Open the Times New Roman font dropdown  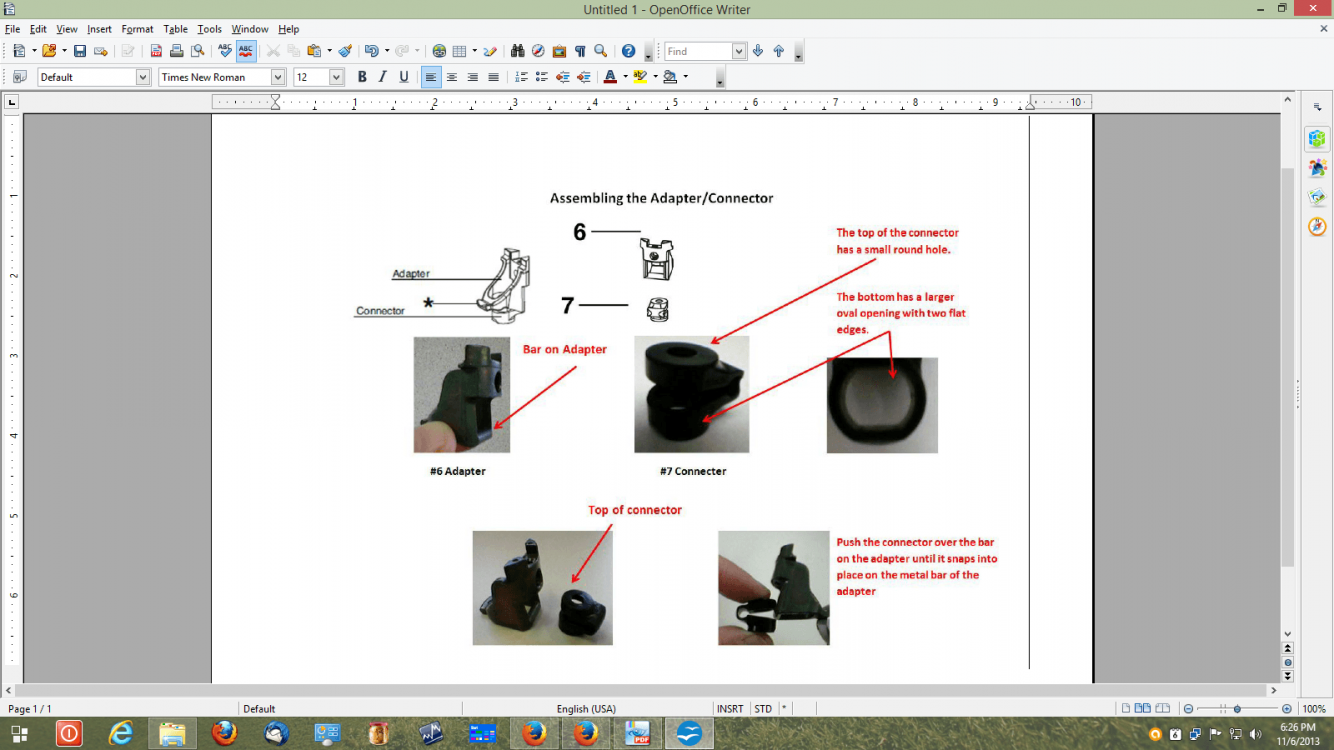277,77
